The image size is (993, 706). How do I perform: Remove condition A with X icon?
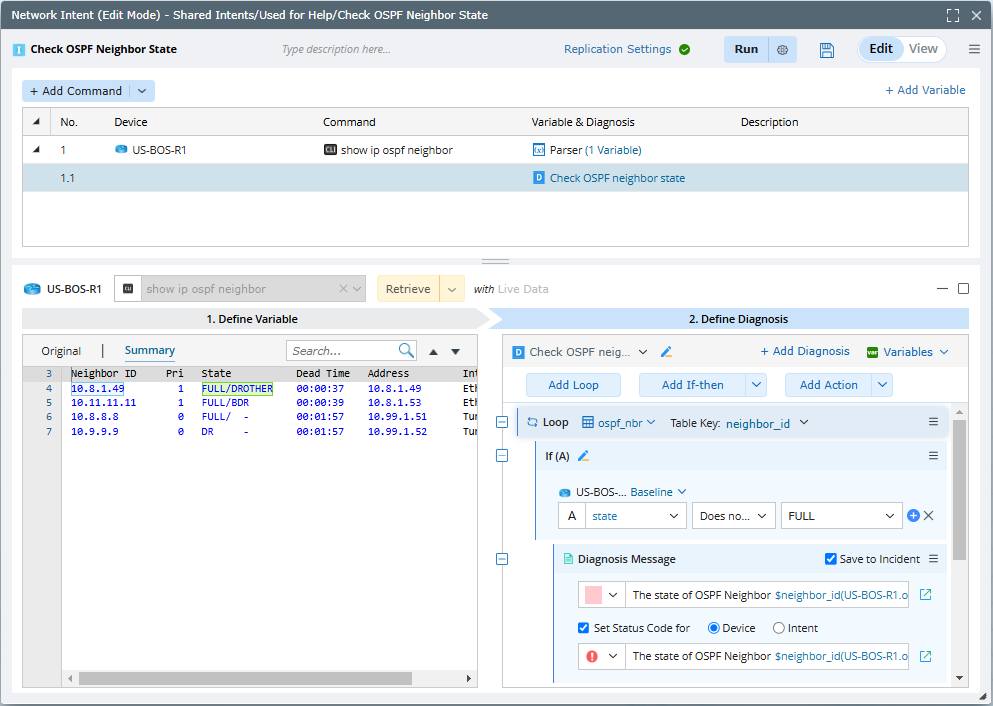pos(929,516)
